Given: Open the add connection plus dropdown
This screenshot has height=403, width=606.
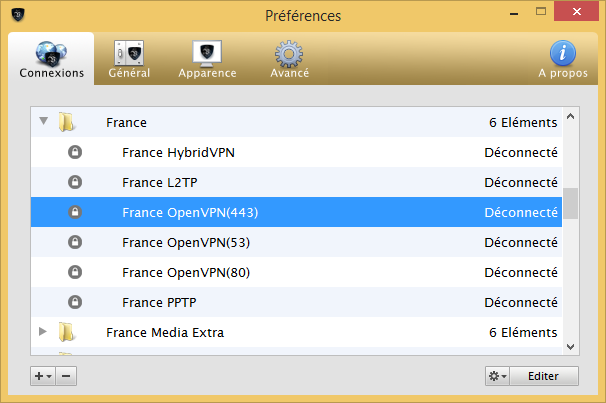Looking at the screenshot, I should tap(43, 376).
